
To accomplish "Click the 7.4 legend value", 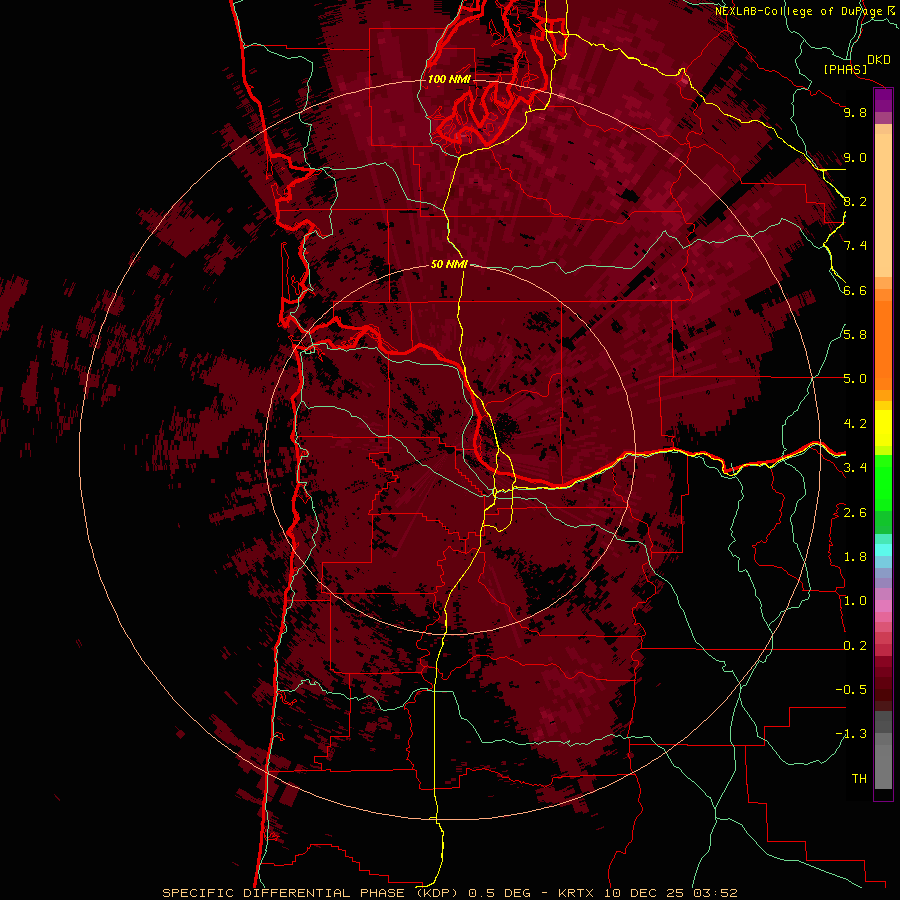I will point(855,246).
